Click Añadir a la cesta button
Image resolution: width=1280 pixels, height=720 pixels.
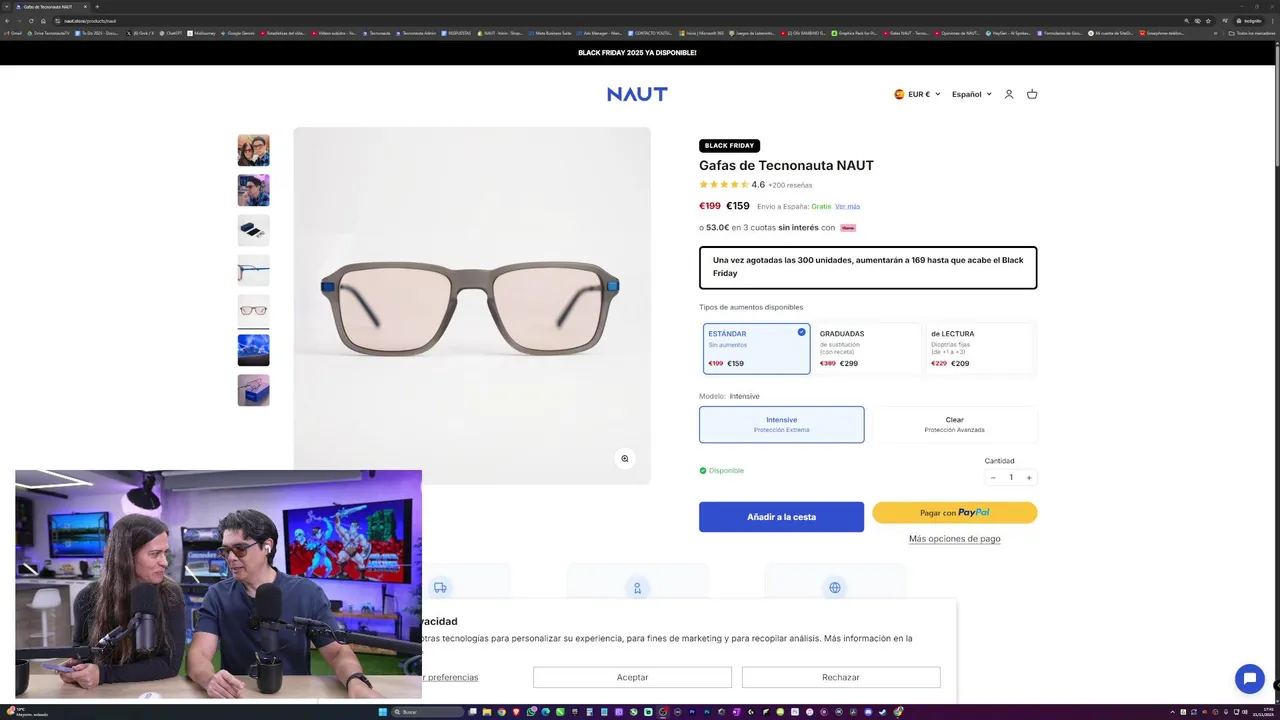point(781,517)
